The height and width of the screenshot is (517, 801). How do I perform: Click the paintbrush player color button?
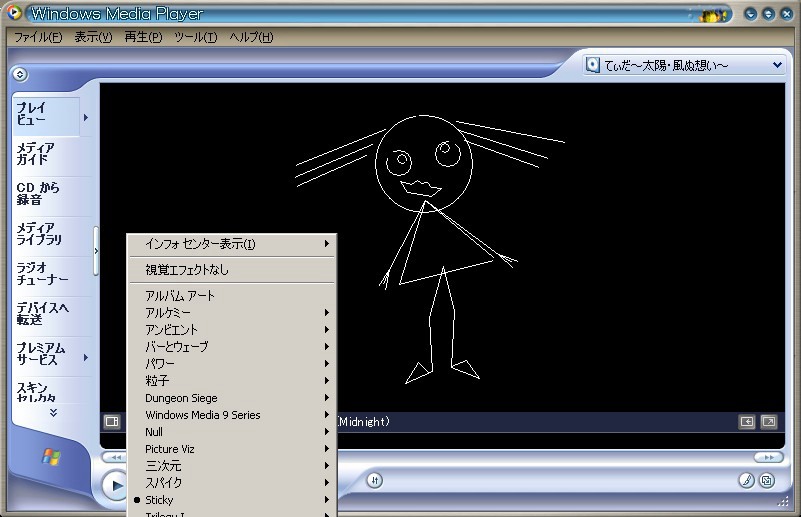[746, 480]
